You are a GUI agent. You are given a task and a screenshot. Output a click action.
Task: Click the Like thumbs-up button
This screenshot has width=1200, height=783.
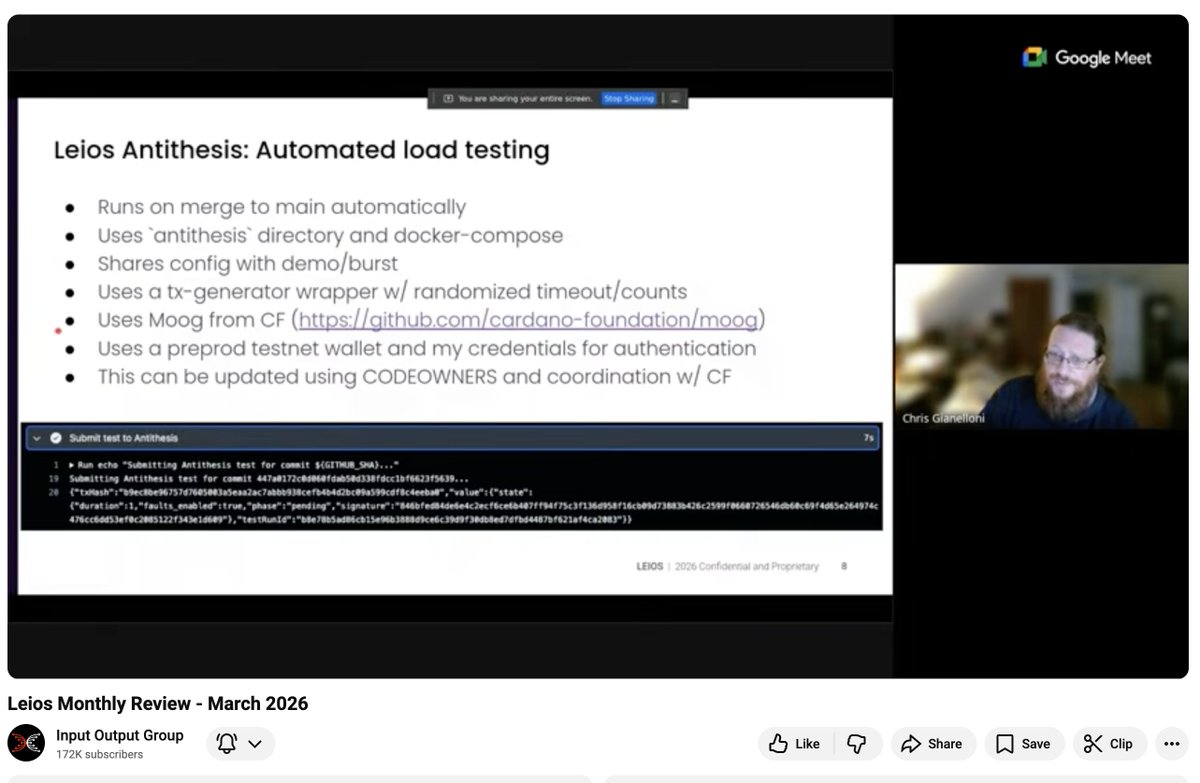[x=795, y=743]
